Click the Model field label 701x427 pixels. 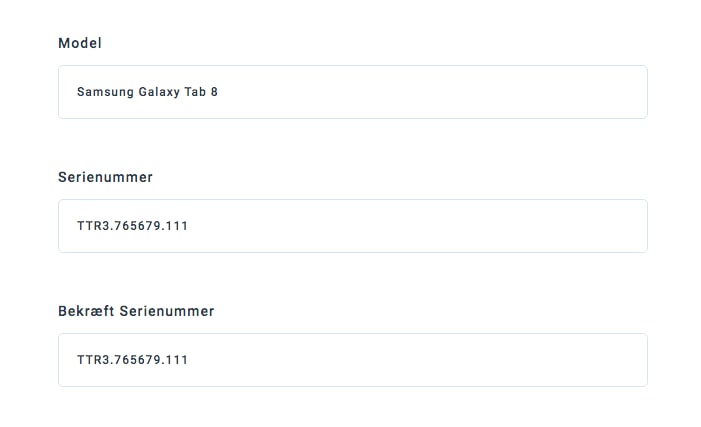click(x=80, y=43)
